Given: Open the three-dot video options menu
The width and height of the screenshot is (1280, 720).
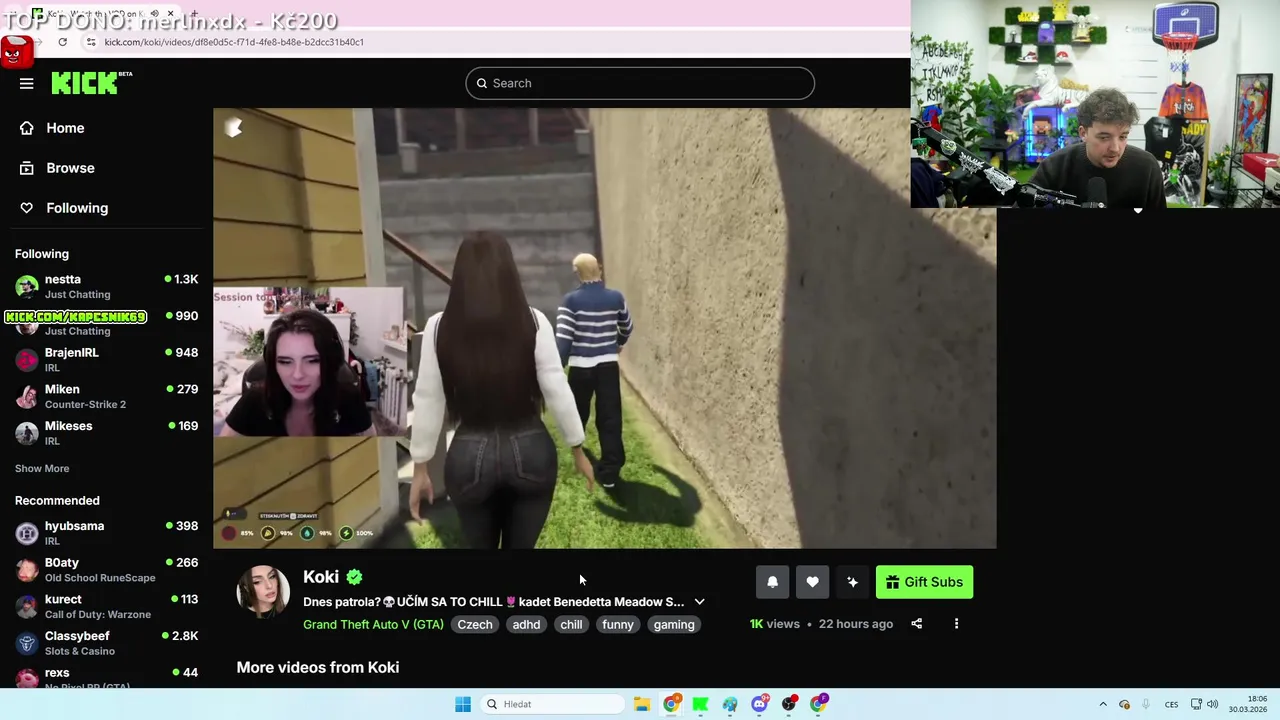Looking at the screenshot, I should [956, 624].
